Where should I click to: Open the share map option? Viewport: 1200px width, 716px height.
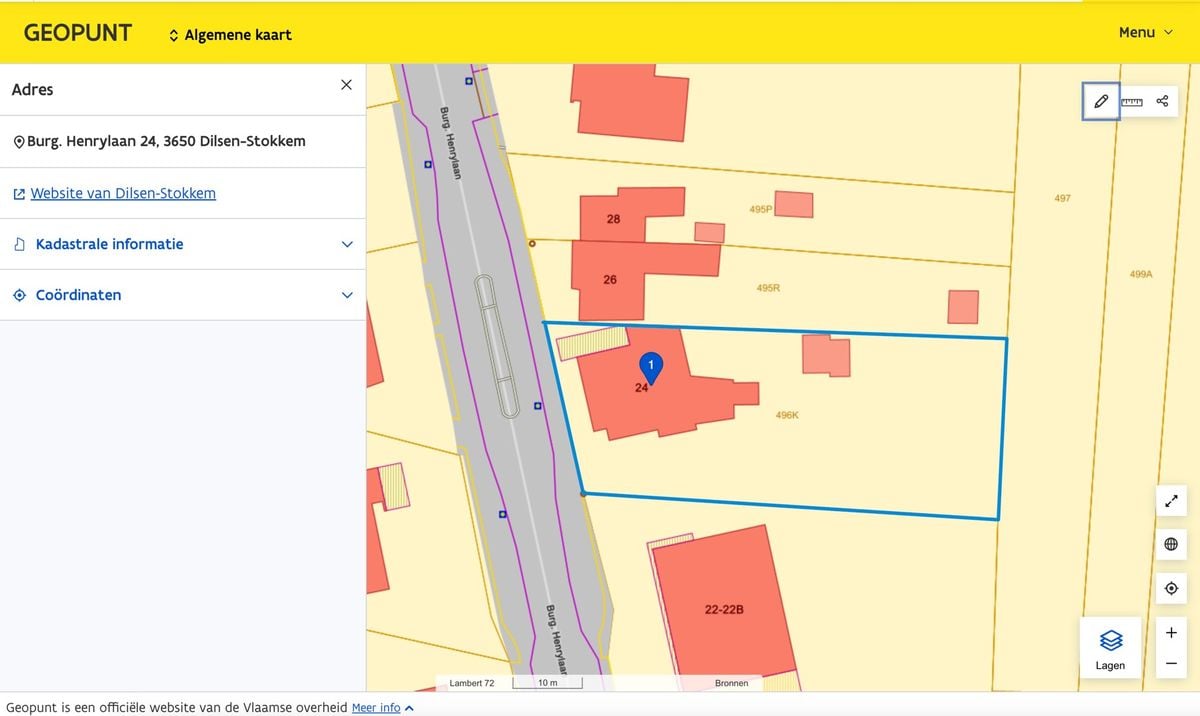[x=1162, y=101]
